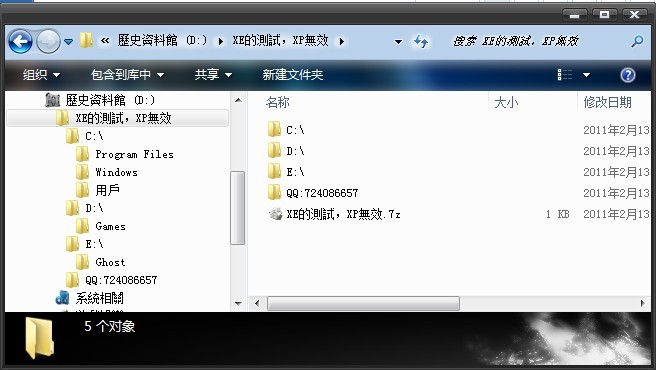Sort by 大小 column header

(506, 102)
